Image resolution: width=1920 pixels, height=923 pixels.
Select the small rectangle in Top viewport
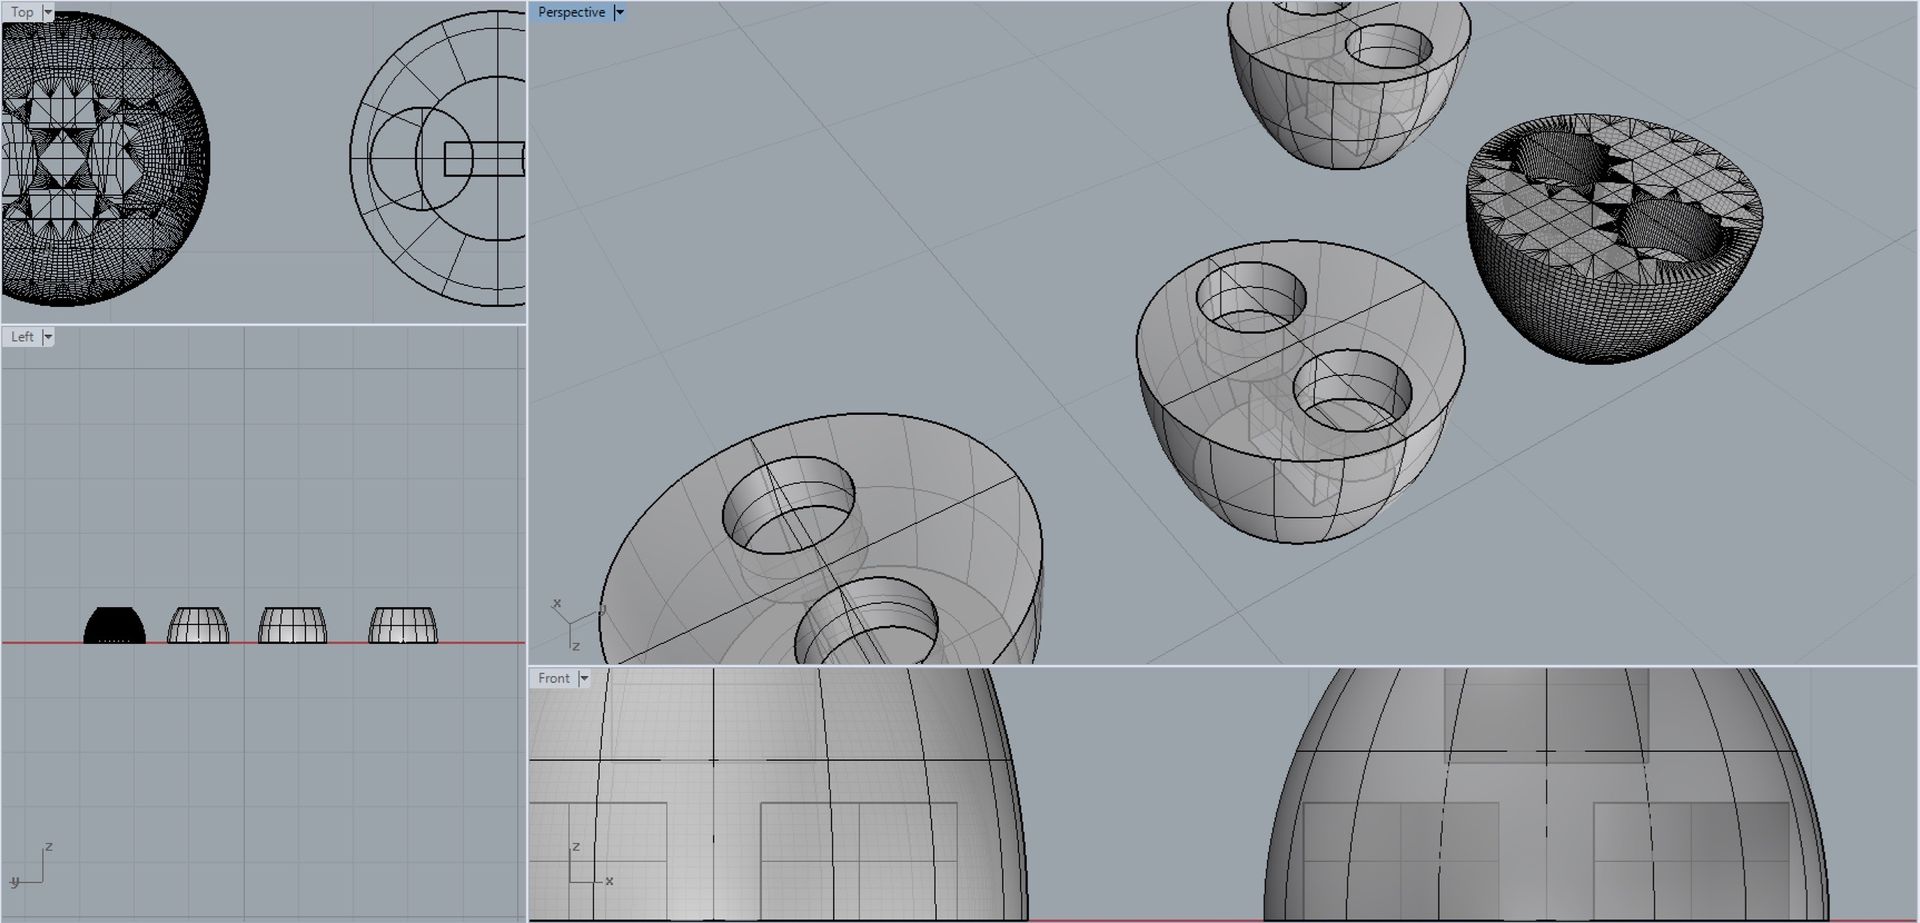484,159
